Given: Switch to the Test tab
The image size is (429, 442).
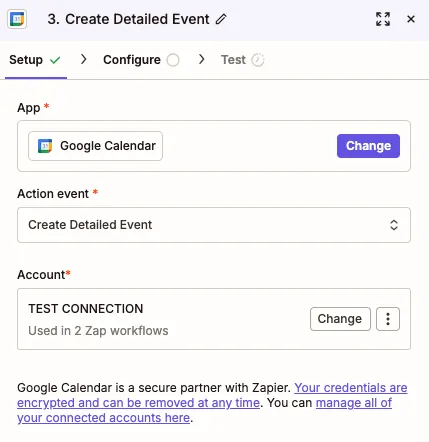Looking at the screenshot, I should [243, 60].
